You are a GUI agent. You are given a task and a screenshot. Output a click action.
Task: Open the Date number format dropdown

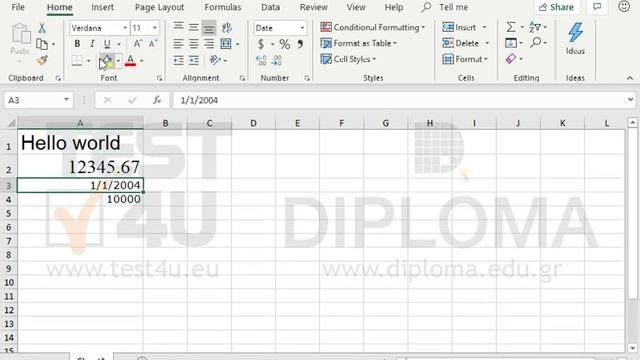click(302, 28)
